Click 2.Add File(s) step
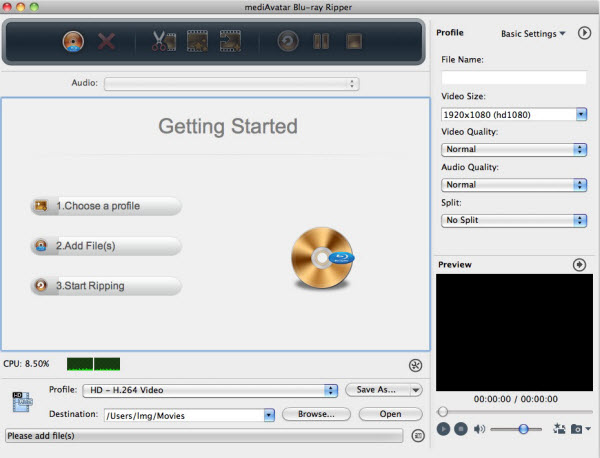This screenshot has width=600, height=458. click(x=106, y=246)
